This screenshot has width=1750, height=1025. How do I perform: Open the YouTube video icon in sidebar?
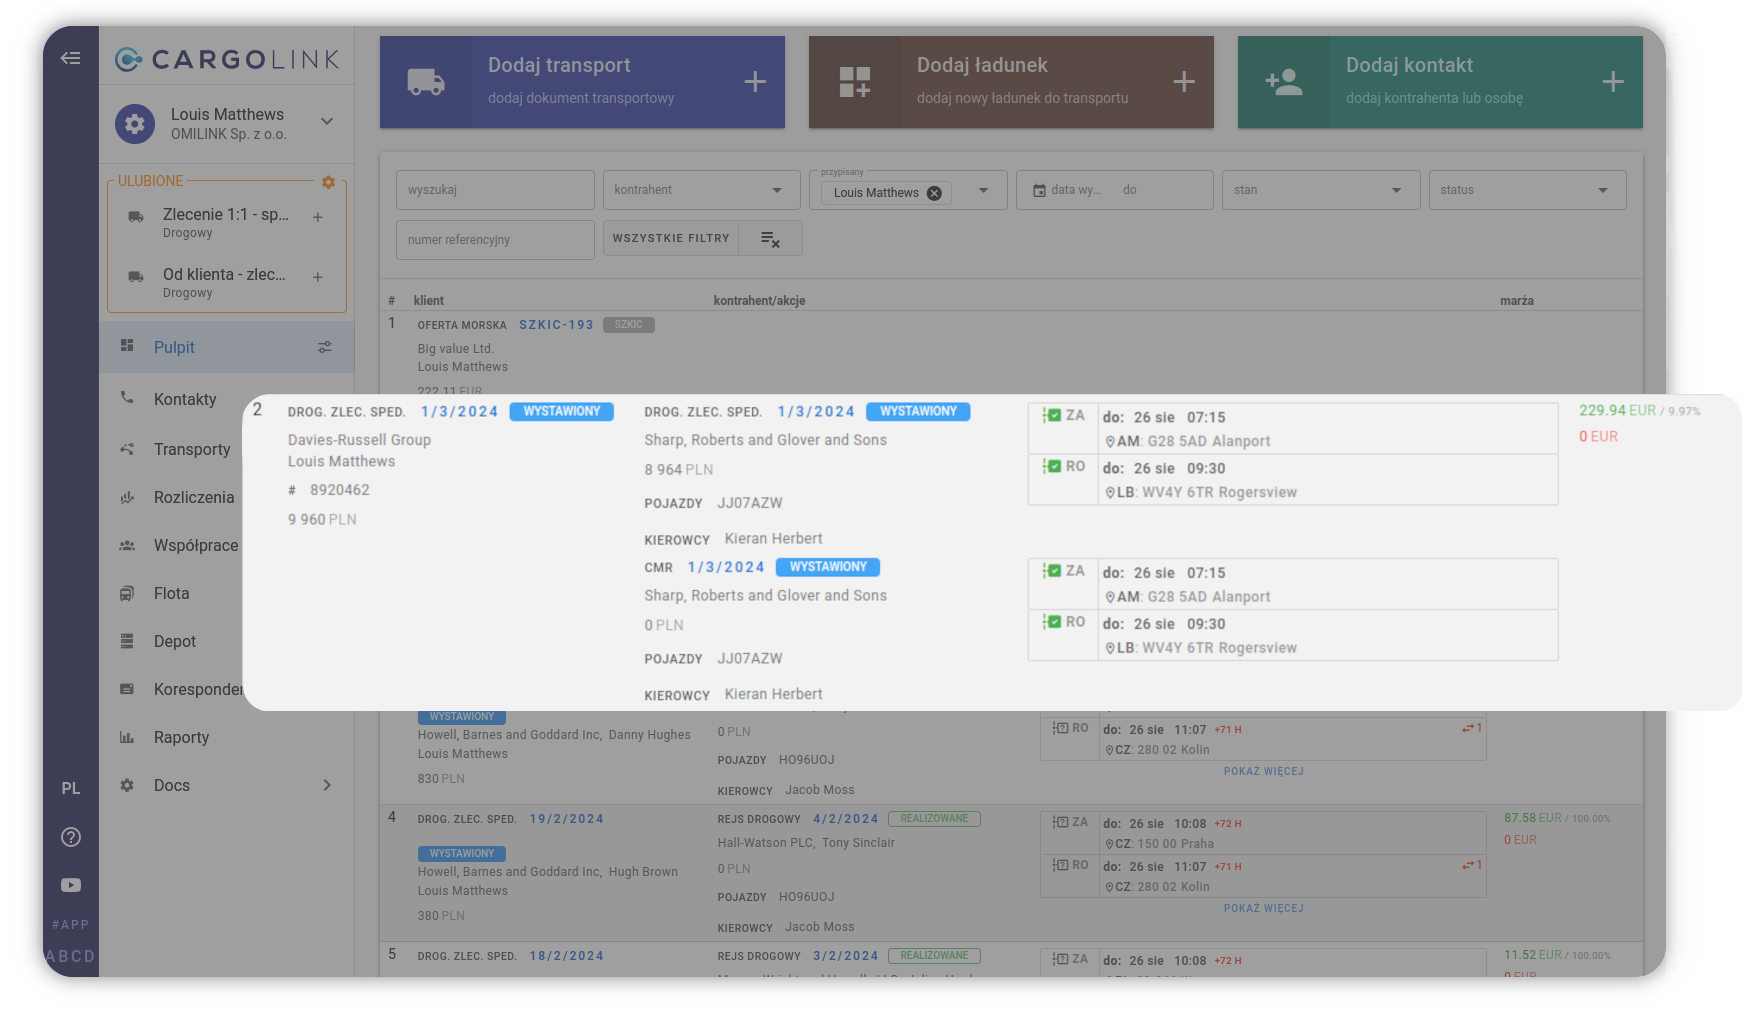coord(71,885)
